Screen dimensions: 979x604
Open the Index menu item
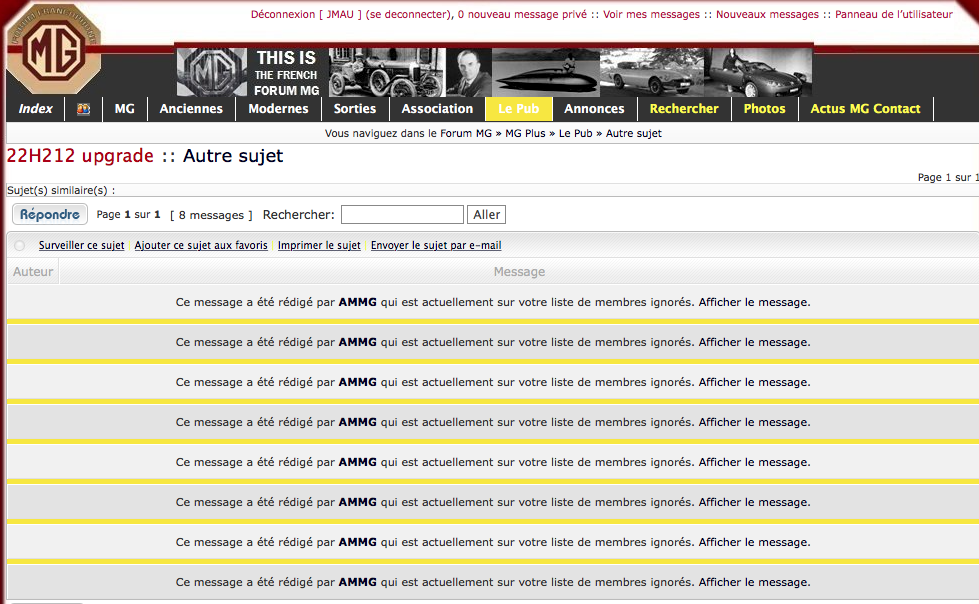(x=36, y=109)
